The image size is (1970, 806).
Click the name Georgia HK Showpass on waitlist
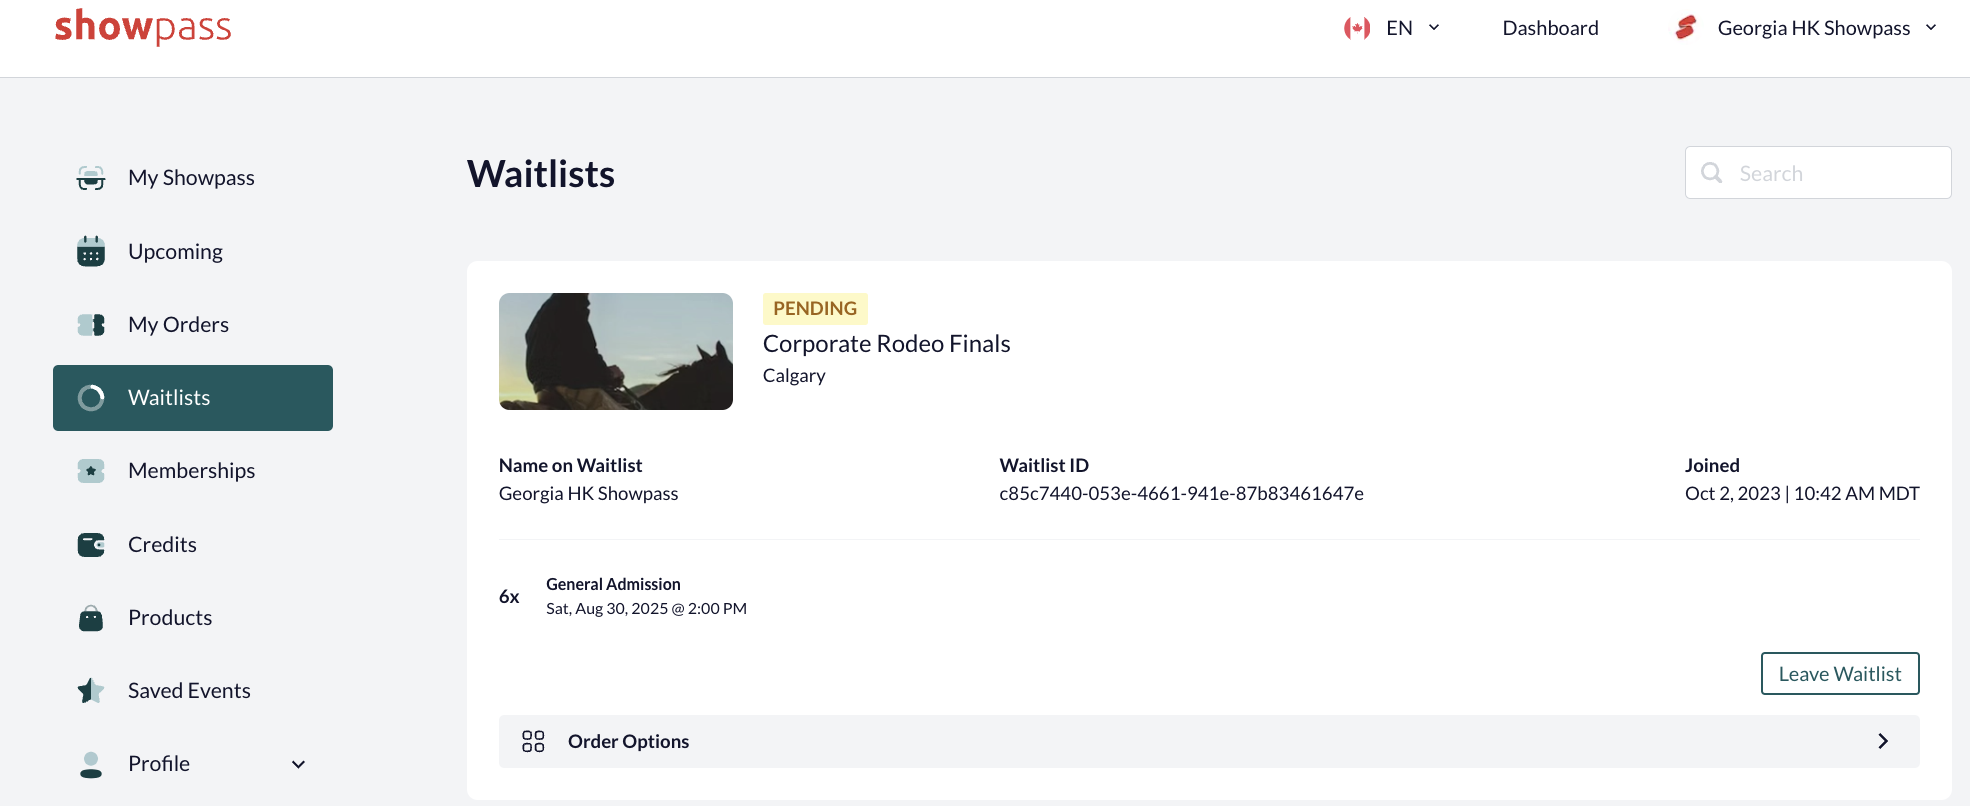click(x=588, y=494)
